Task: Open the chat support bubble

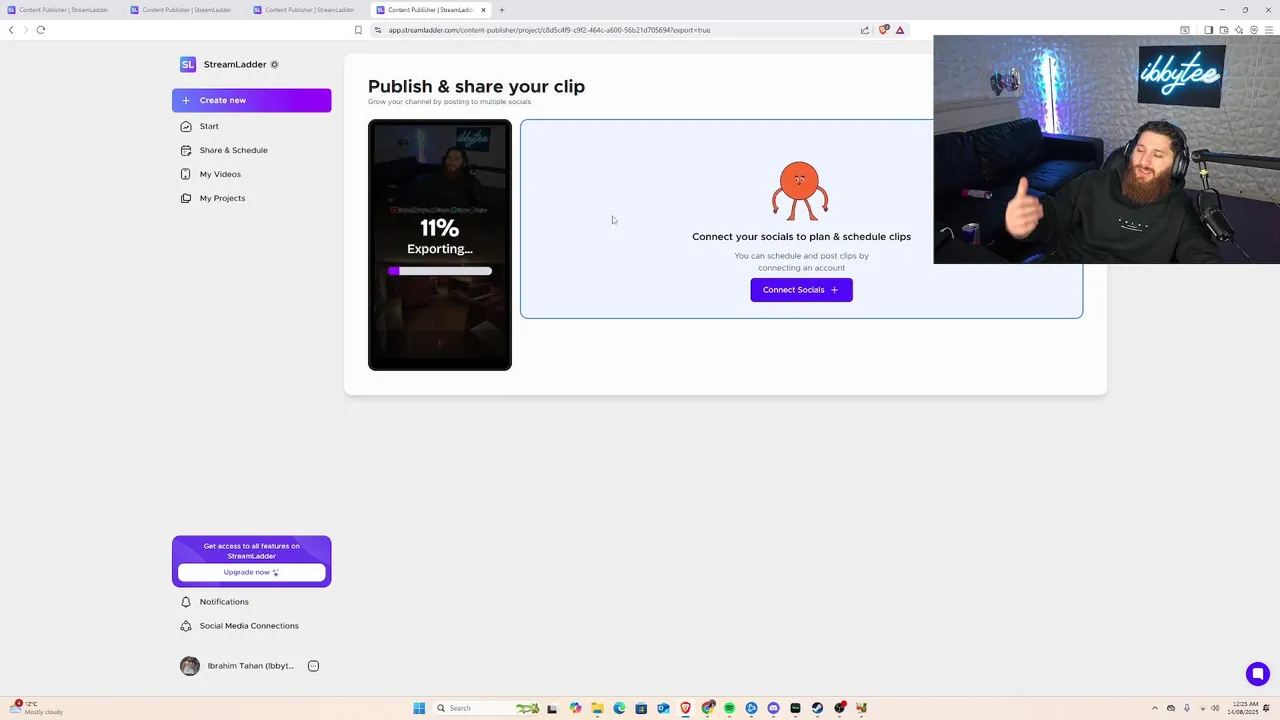Action: click(x=1257, y=674)
